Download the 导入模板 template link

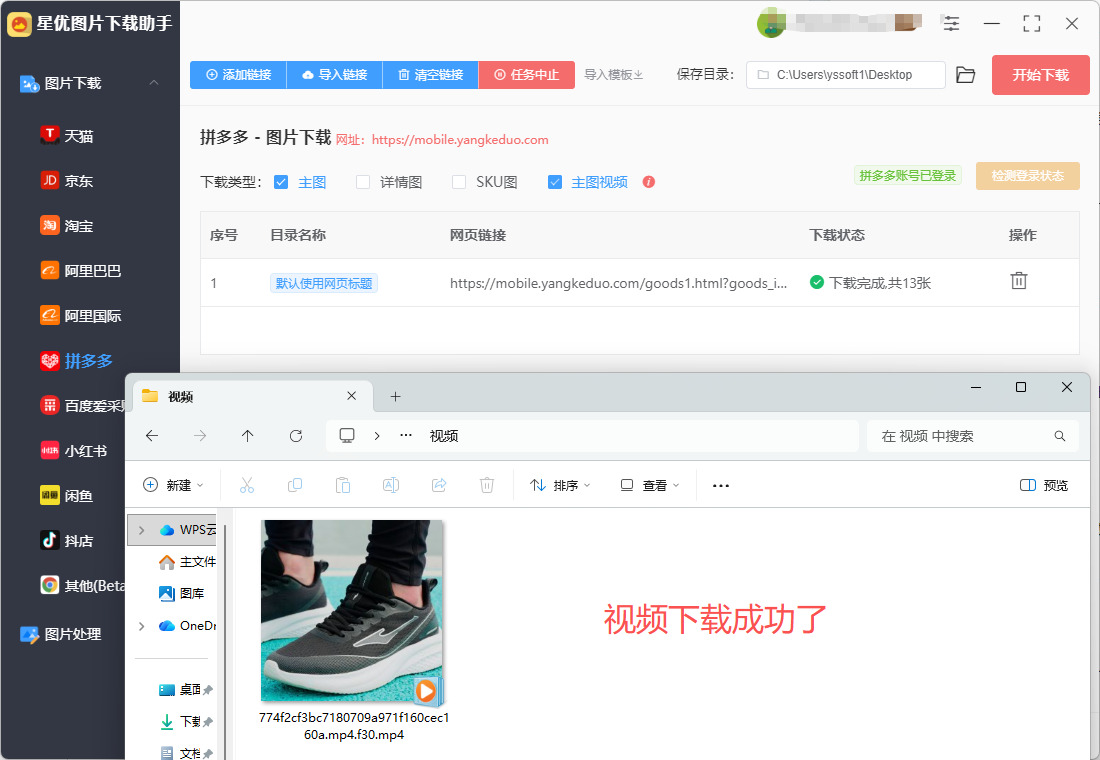[x=613, y=74]
